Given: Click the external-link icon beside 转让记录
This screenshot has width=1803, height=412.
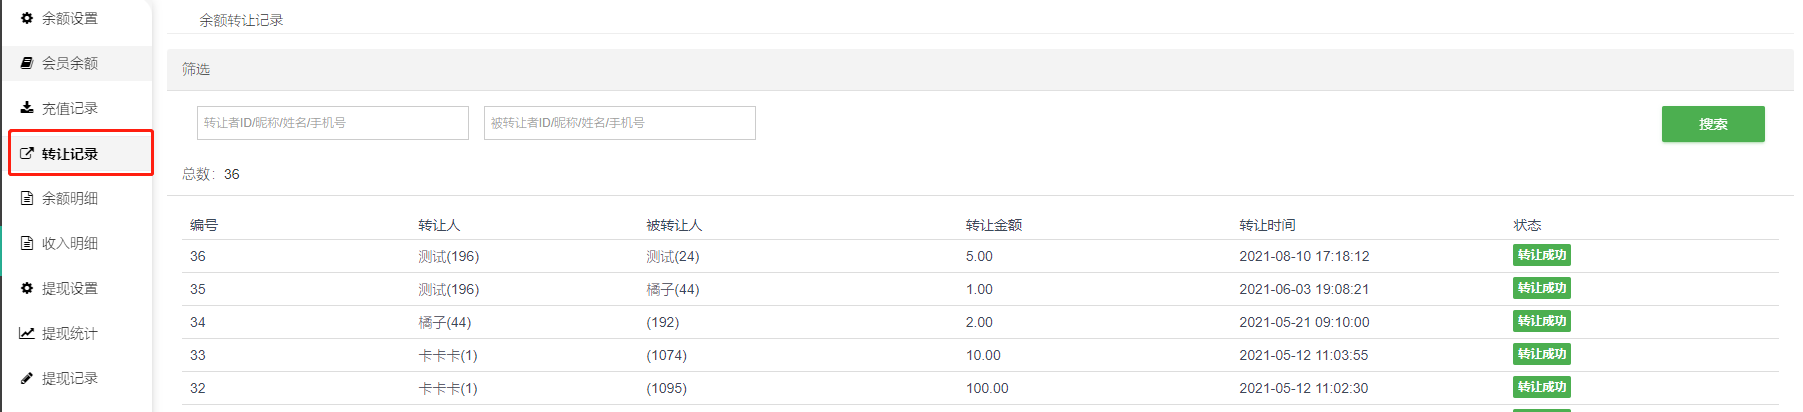Looking at the screenshot, I should coord(27,153).
